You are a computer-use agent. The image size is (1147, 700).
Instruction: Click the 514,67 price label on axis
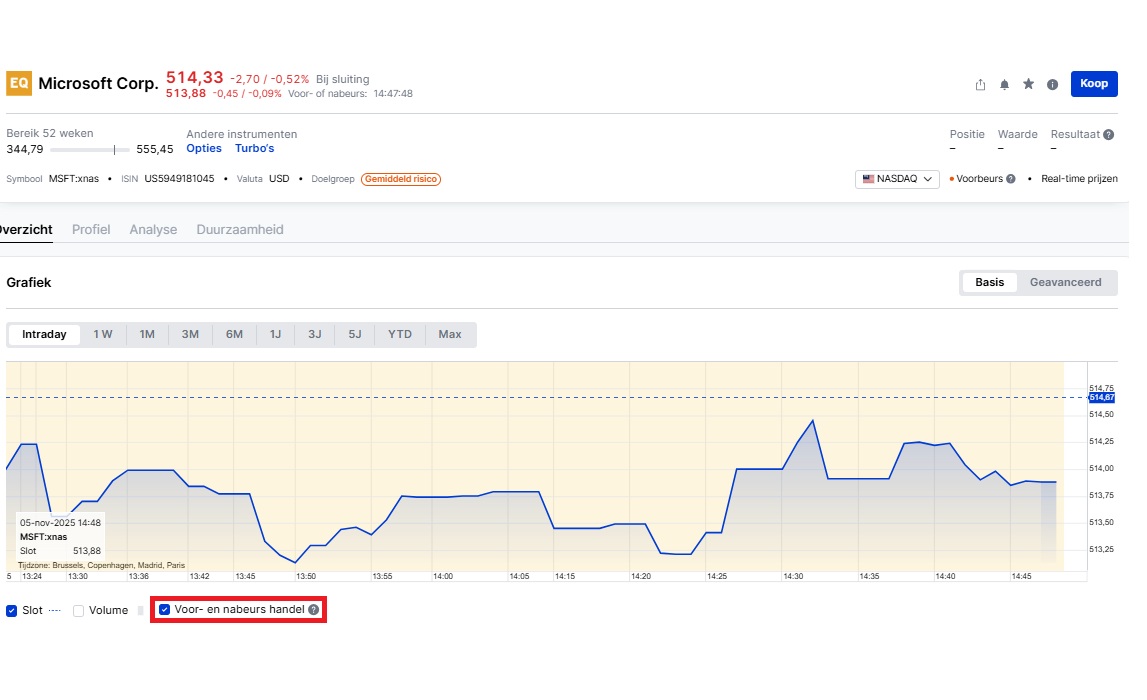point(1101,398)
